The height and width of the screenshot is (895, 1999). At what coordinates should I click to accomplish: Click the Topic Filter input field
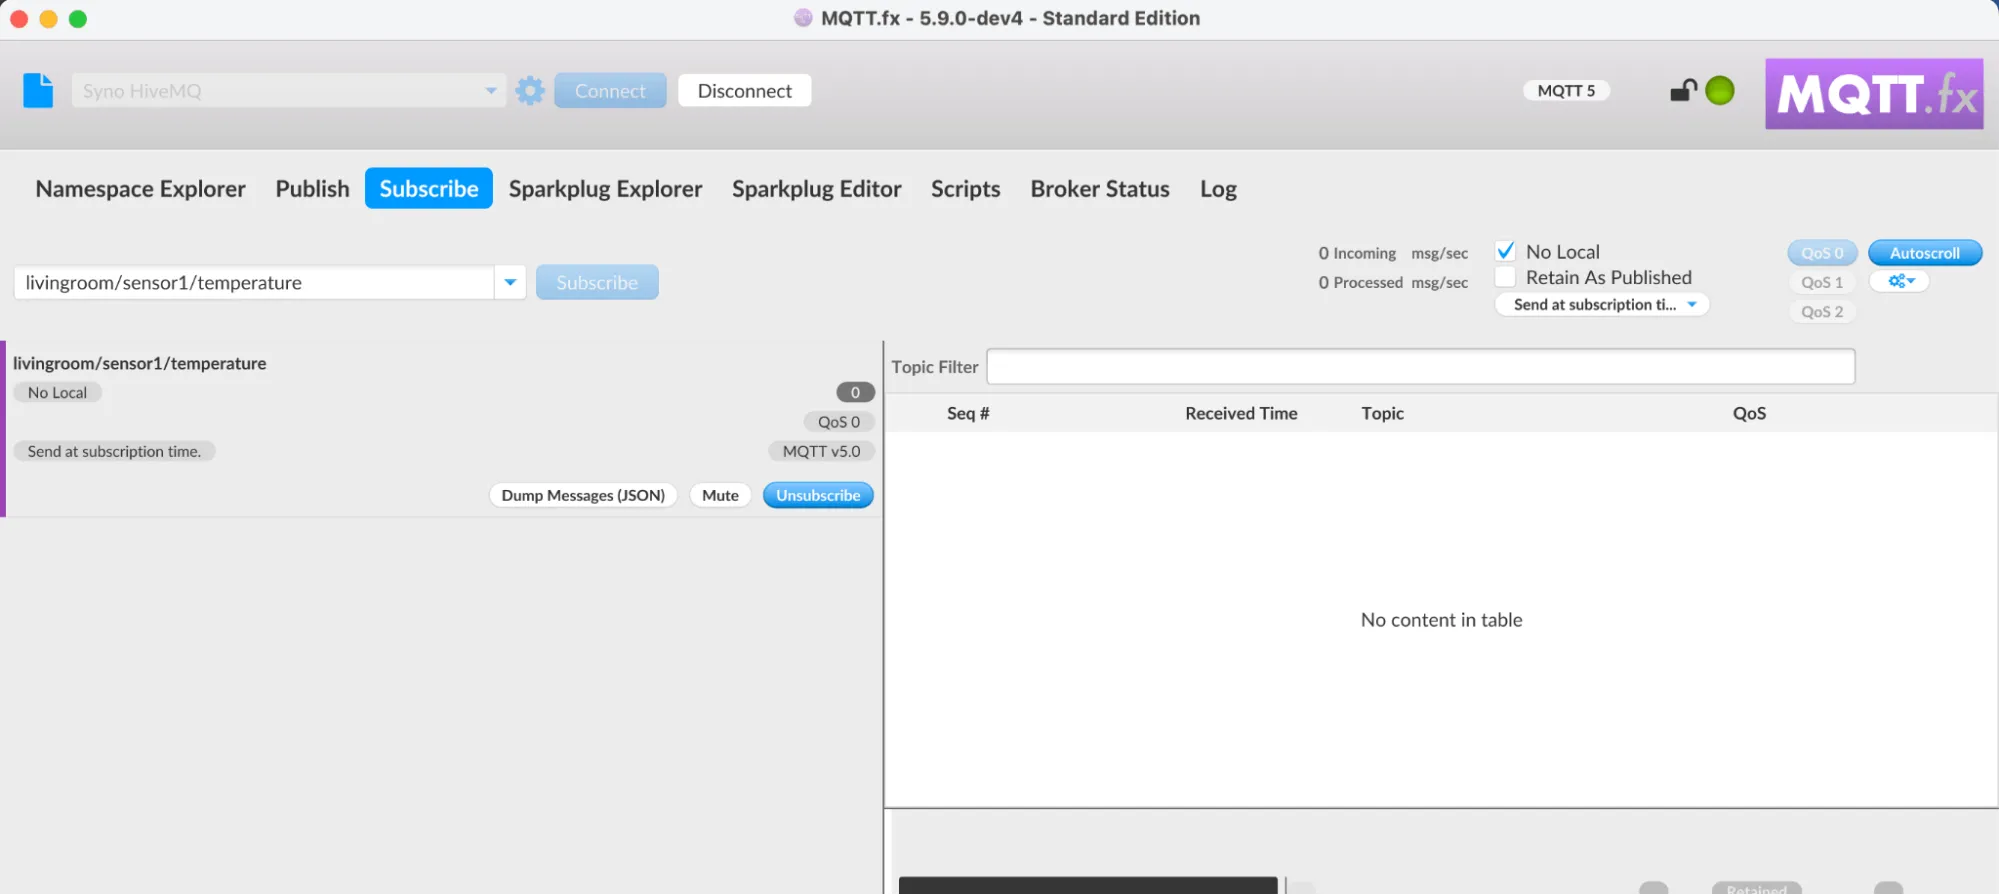pyautogui.click(x=1421, y=367)
